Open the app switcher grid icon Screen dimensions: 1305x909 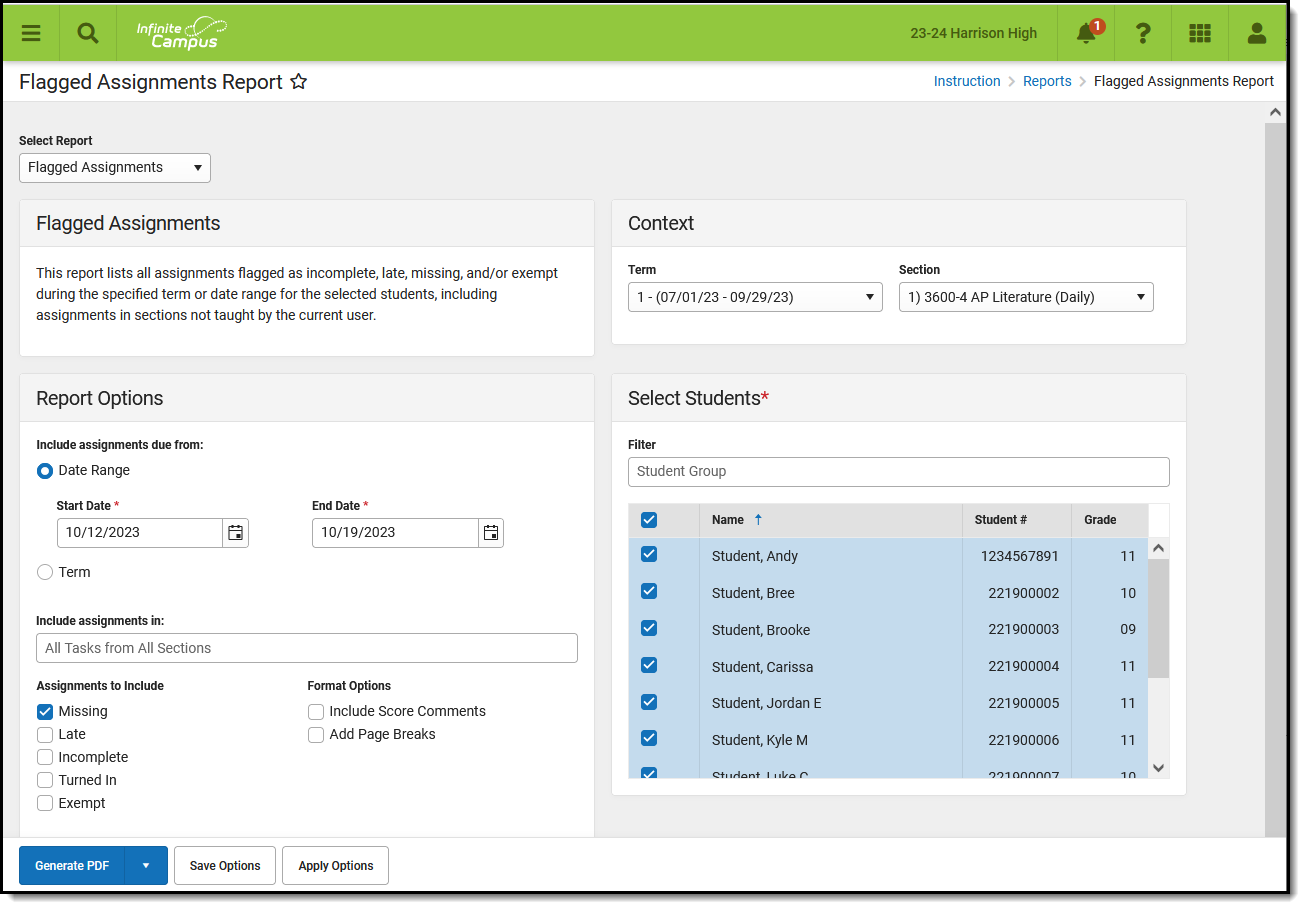pos(1200,34)
